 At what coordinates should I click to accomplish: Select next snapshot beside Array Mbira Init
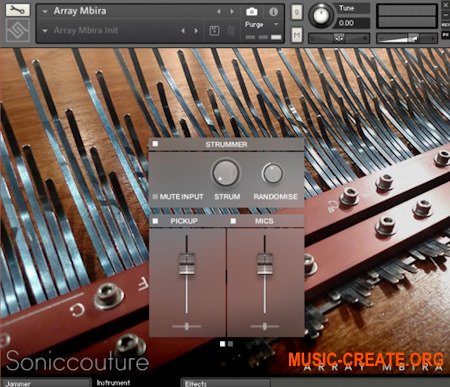[196, 31]
